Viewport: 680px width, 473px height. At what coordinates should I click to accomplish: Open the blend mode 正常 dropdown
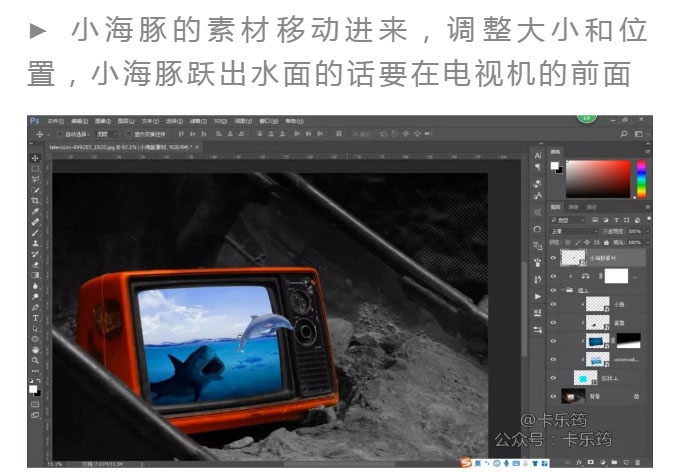coord(574,232)
